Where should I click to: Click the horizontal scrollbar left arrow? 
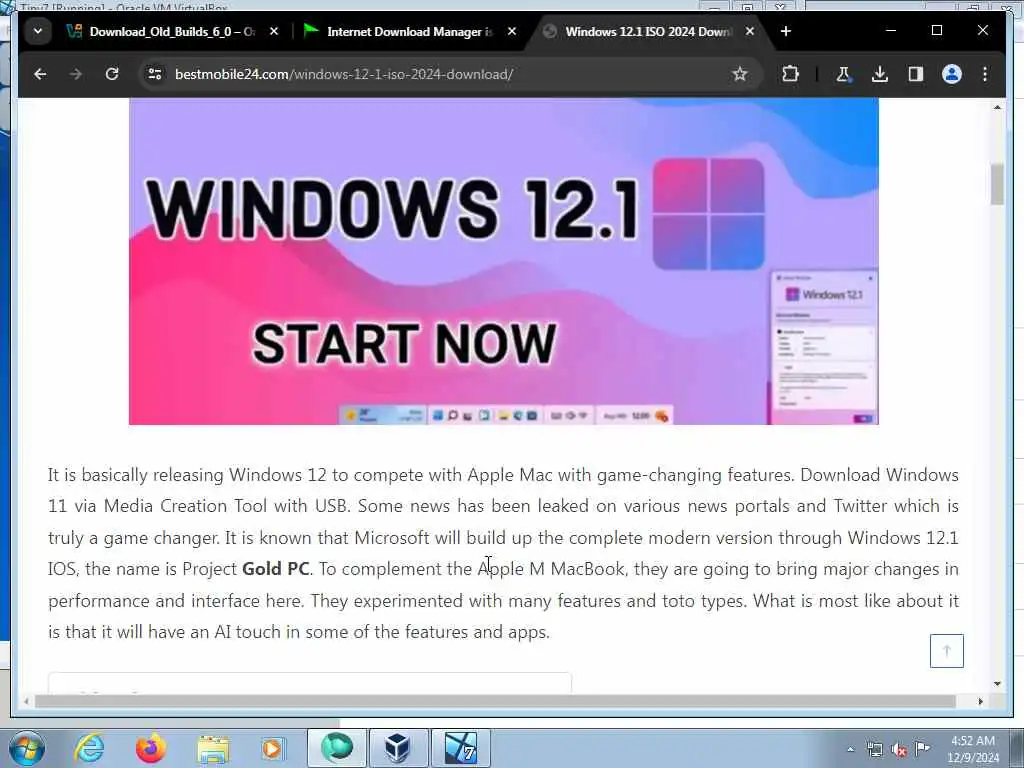tap(26, 701)
